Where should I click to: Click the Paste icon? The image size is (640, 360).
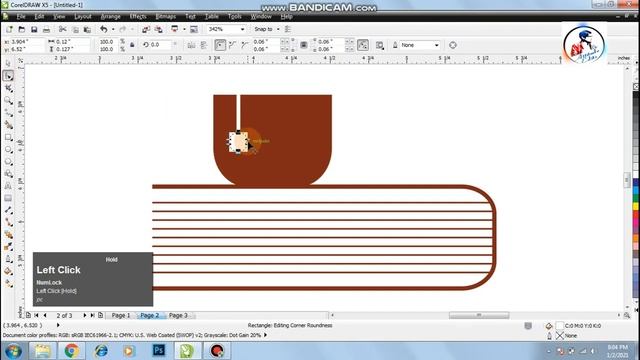click(87, 29)
